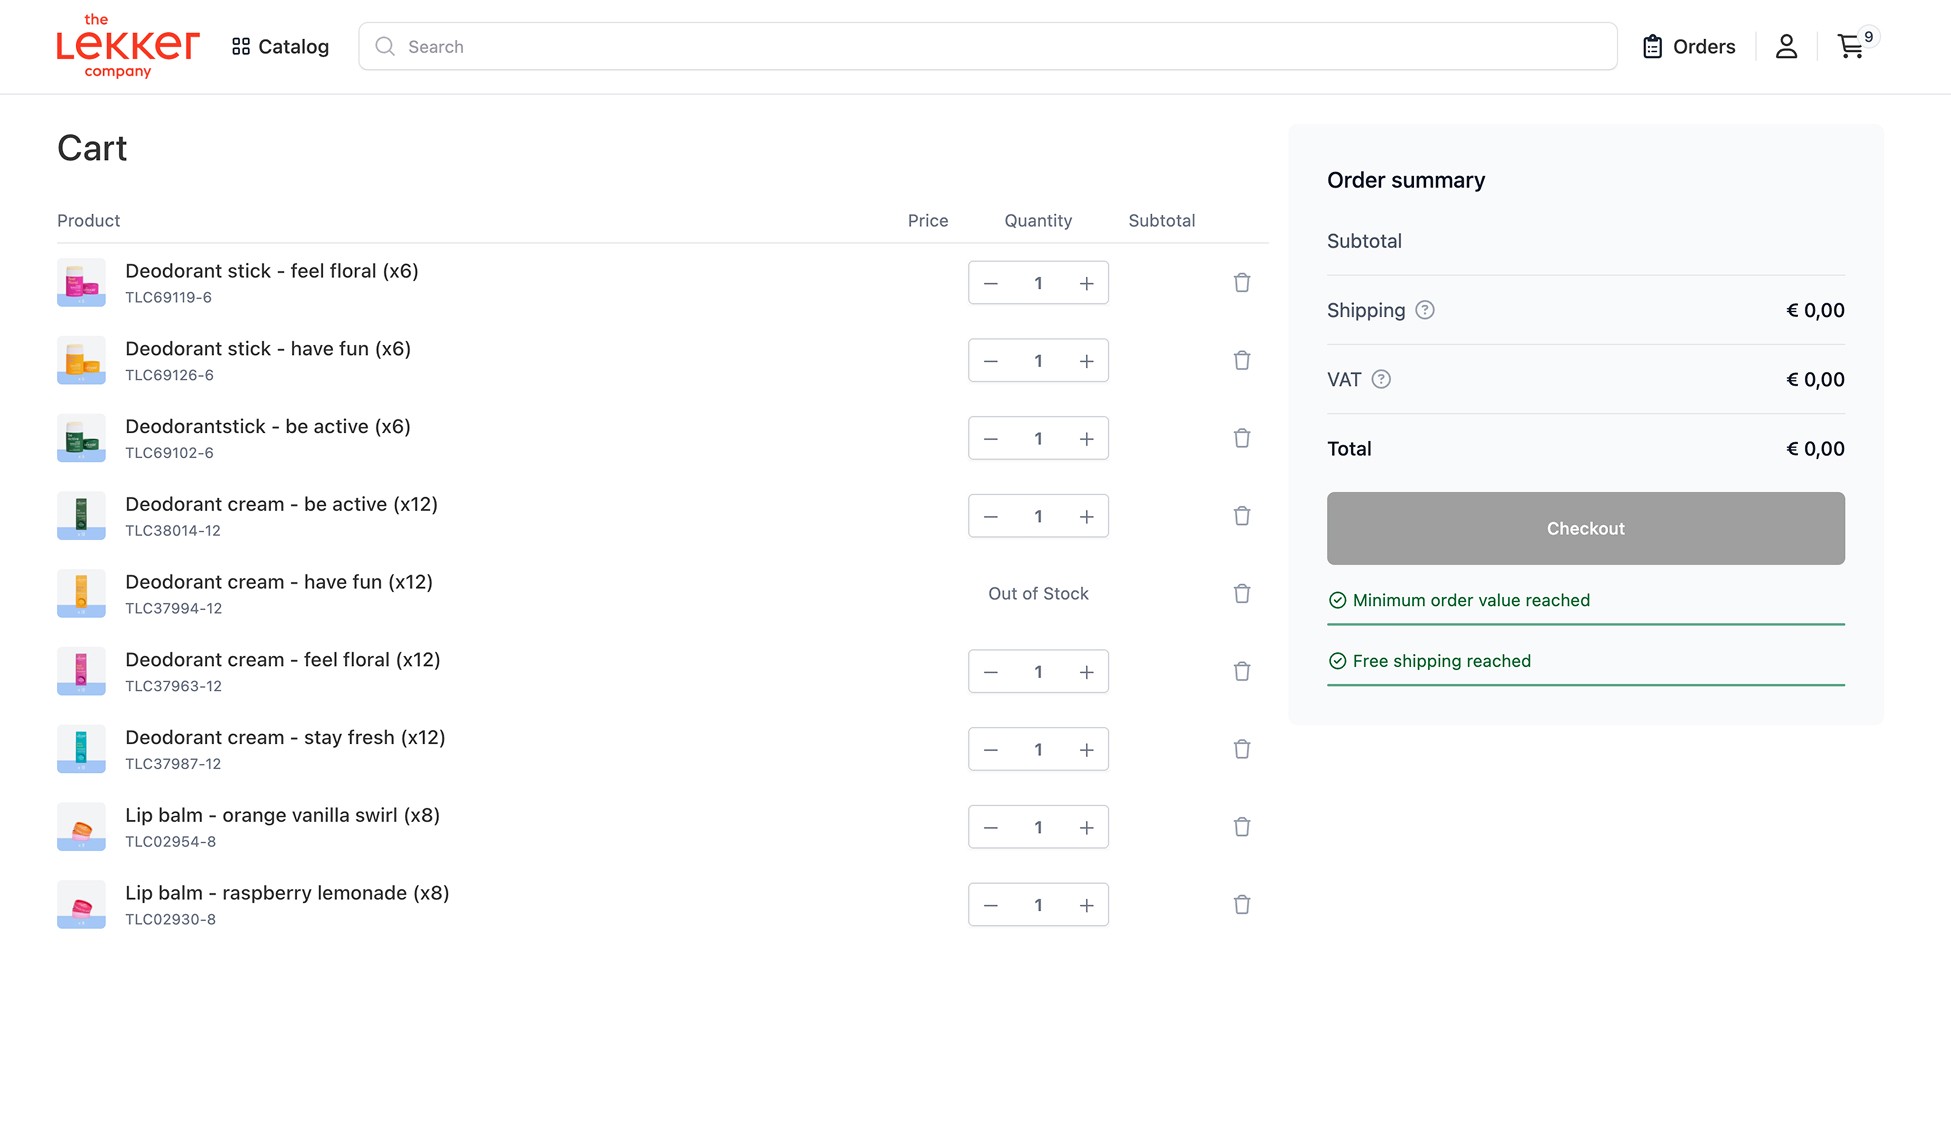Show VAT info tooltip icon

point(1381,379)
